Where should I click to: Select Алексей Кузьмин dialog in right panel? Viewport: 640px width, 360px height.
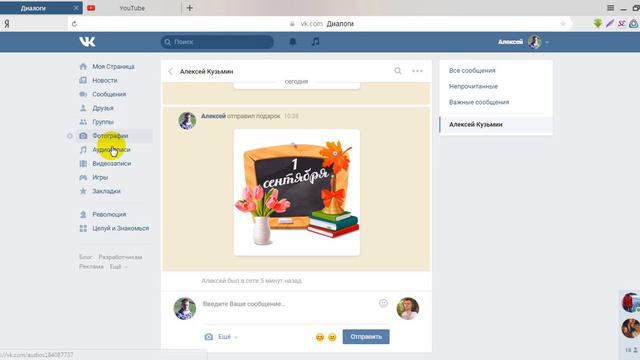(x=496, y=124)
